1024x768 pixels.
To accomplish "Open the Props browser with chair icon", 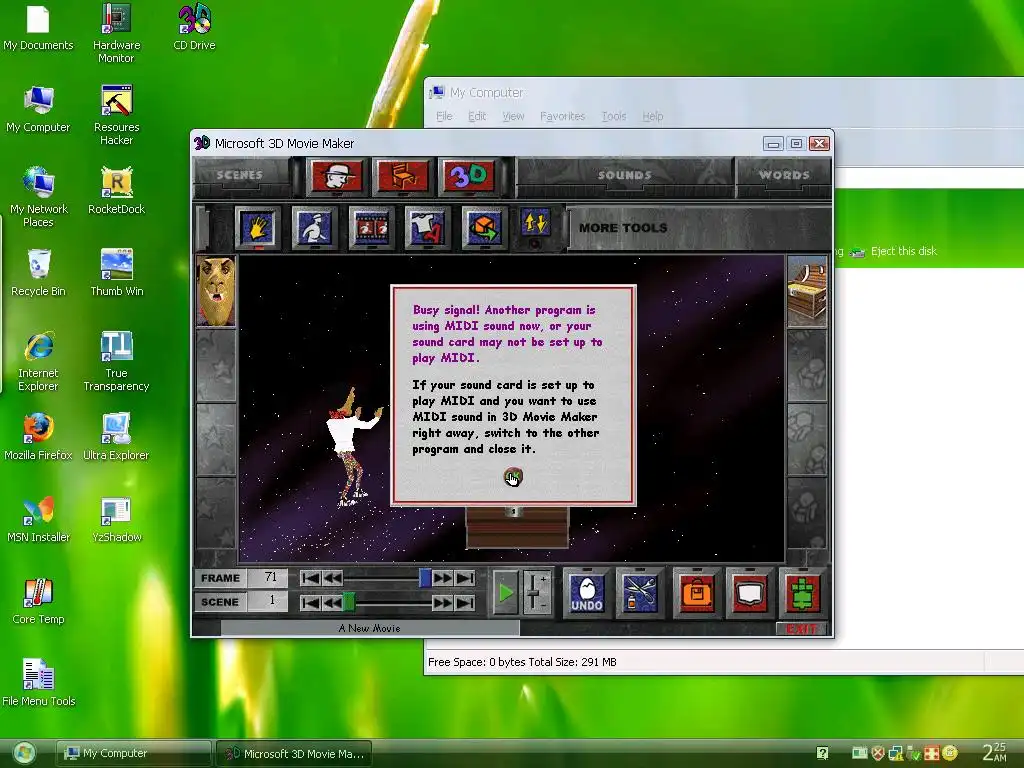I will click(402, 176).
